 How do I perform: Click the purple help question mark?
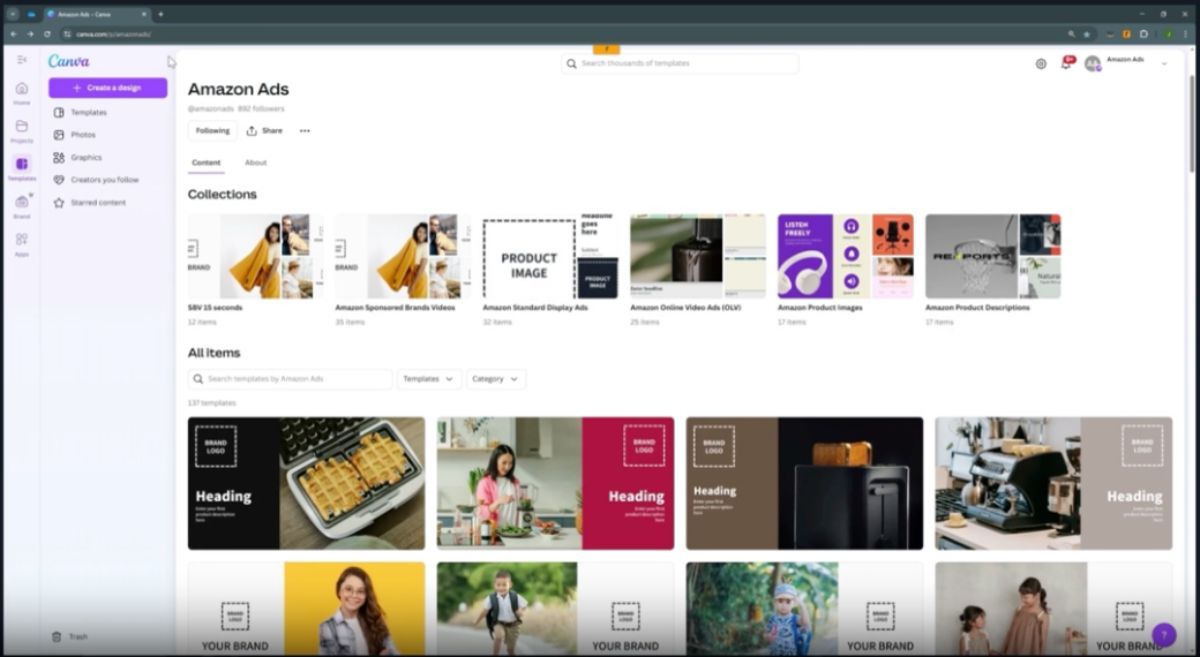[x=1163, y=635]
